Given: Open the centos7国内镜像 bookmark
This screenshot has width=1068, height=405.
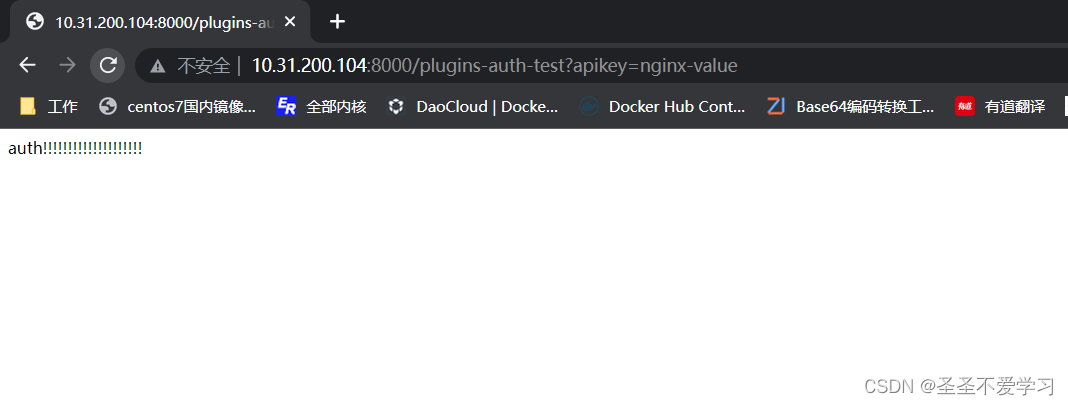Looking at the screenshot, I should [178, 106].
